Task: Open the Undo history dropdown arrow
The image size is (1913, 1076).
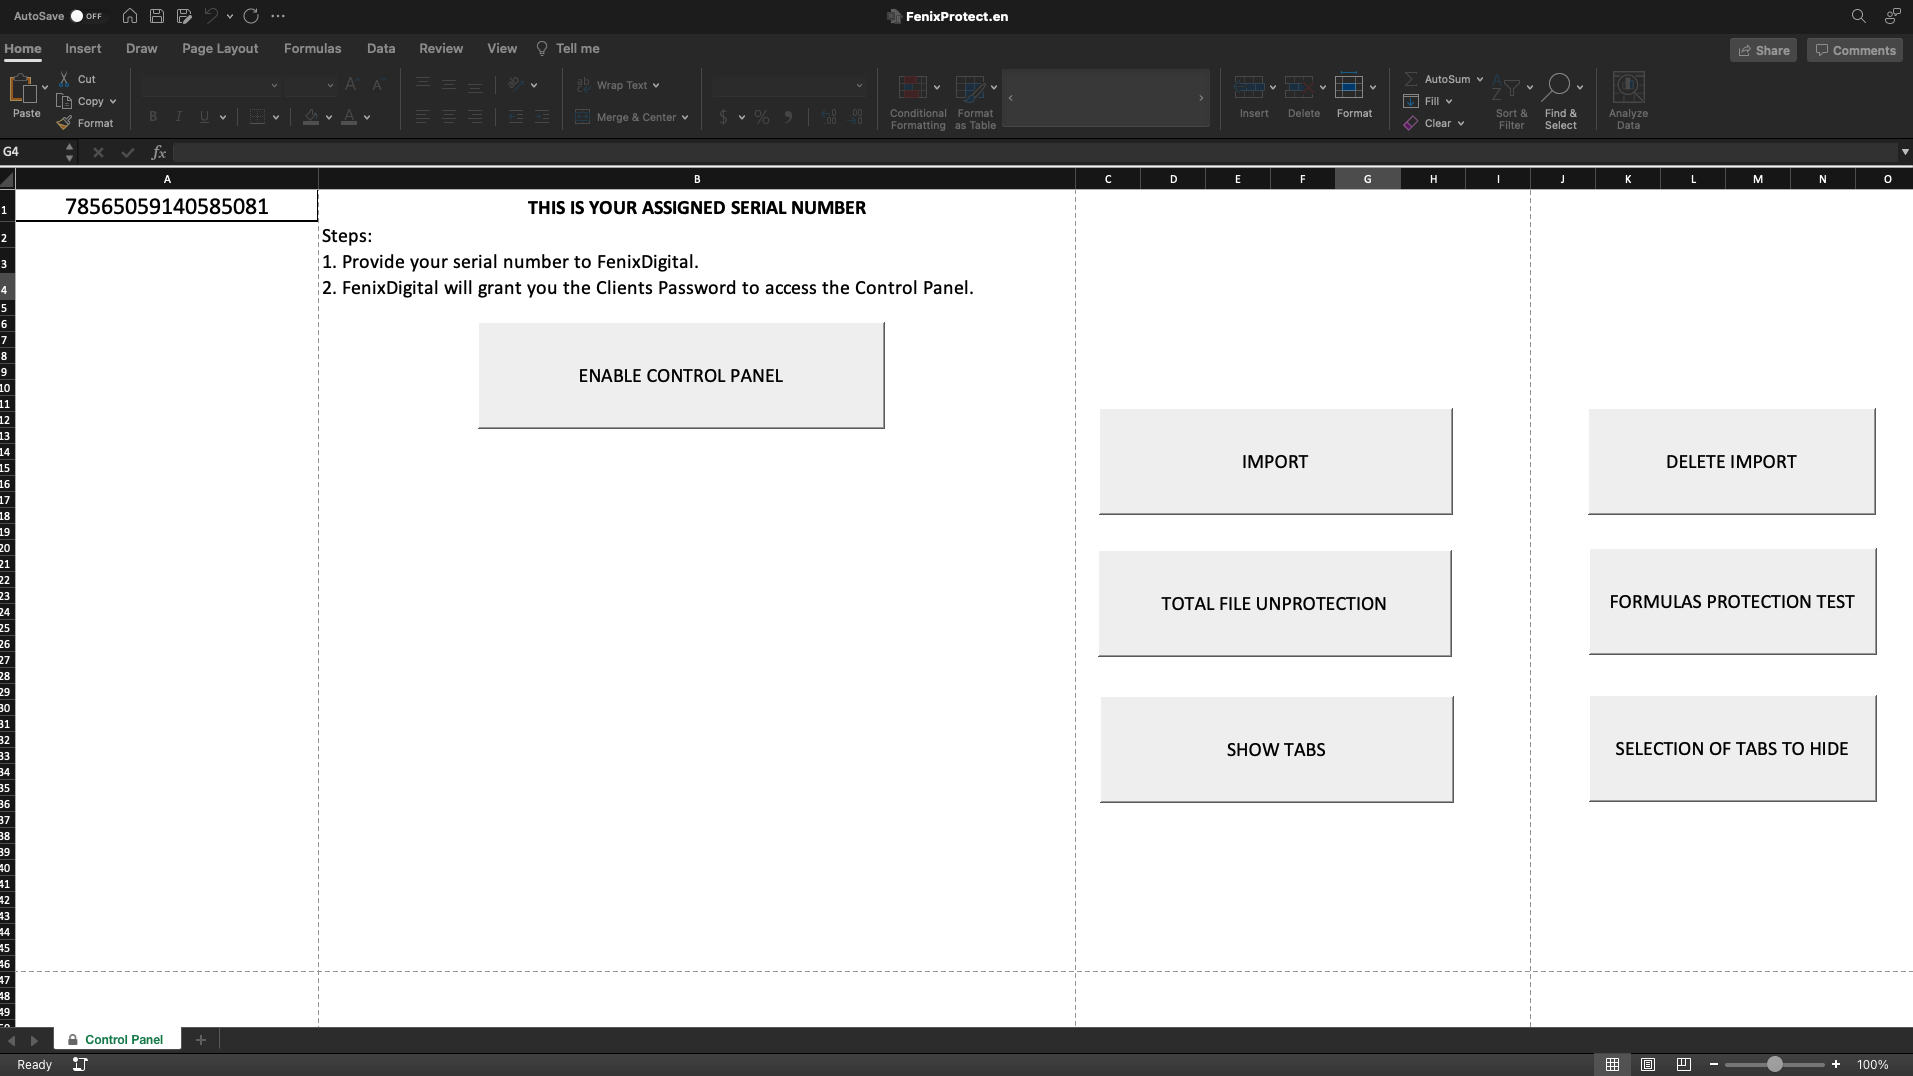Action: tap(230, 16)
